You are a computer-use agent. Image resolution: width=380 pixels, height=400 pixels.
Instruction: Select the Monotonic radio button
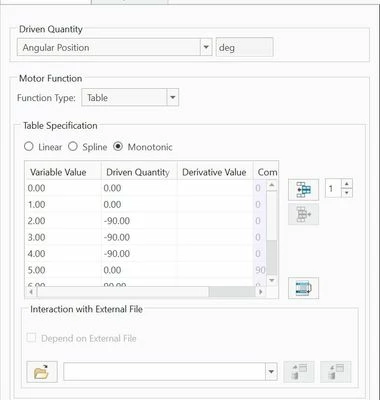pyautogui.click(x=118, y=147)
